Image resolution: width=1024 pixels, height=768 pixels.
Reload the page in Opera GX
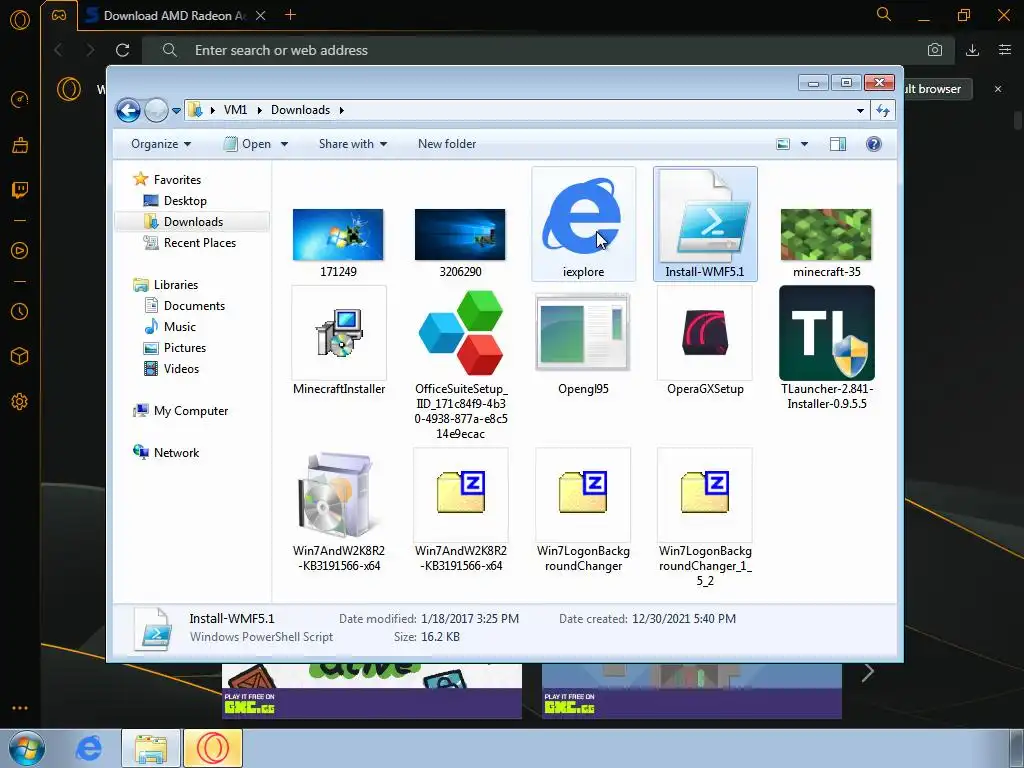122,50
